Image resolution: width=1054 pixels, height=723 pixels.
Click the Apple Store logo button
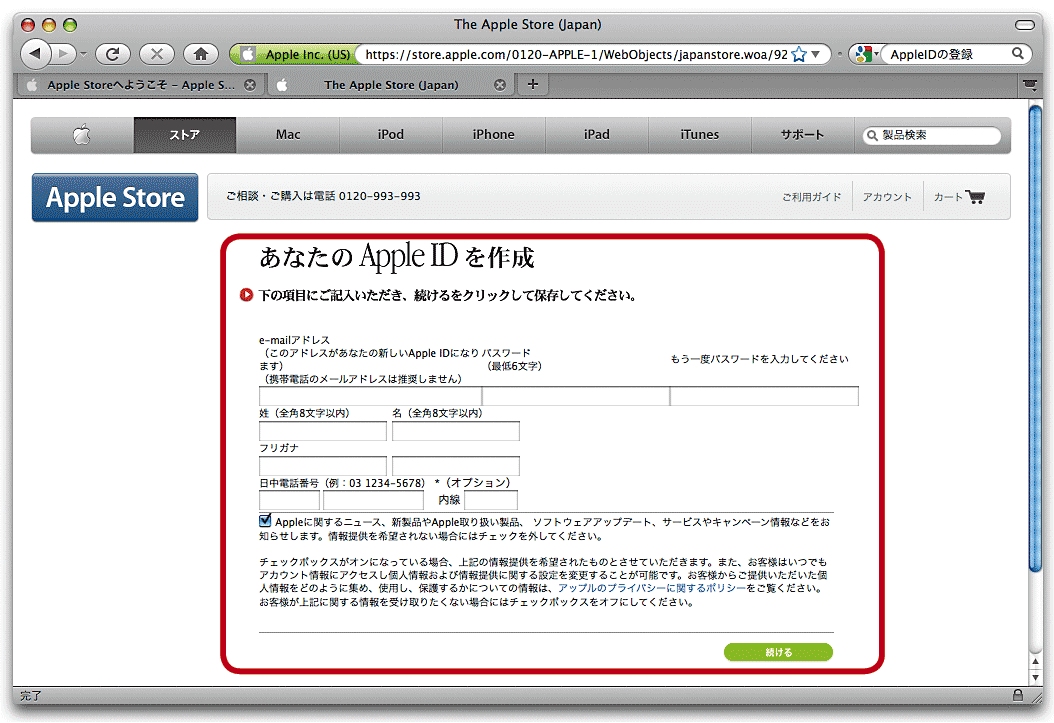point(115,198)
